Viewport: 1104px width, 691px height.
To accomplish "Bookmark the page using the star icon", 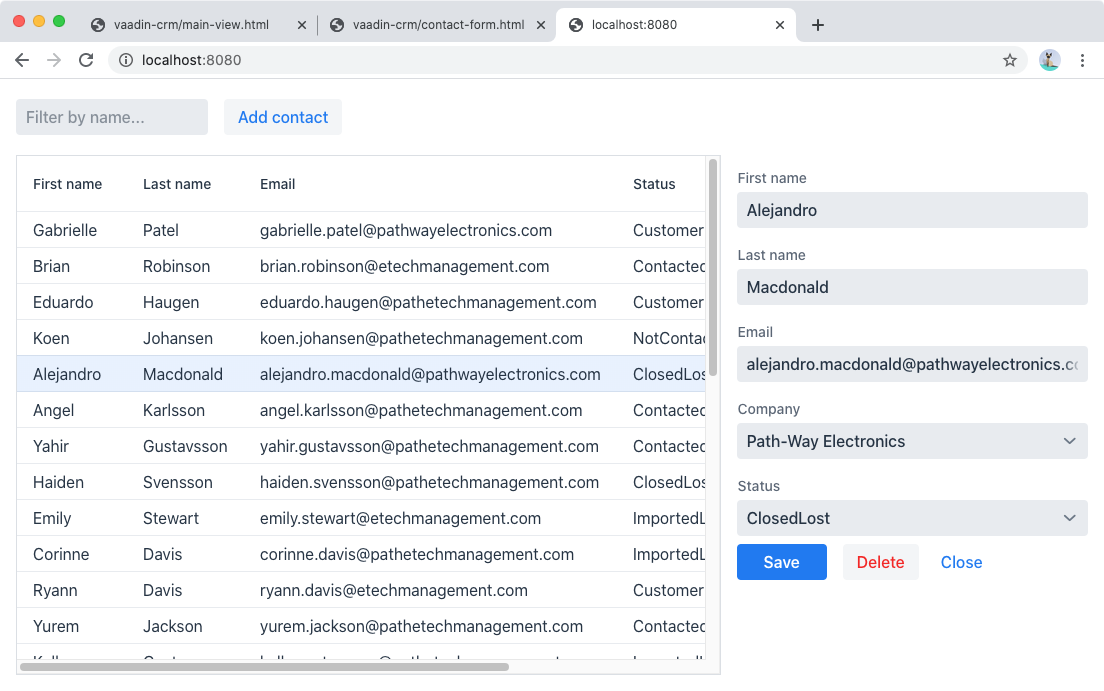I will (1010, 60).
